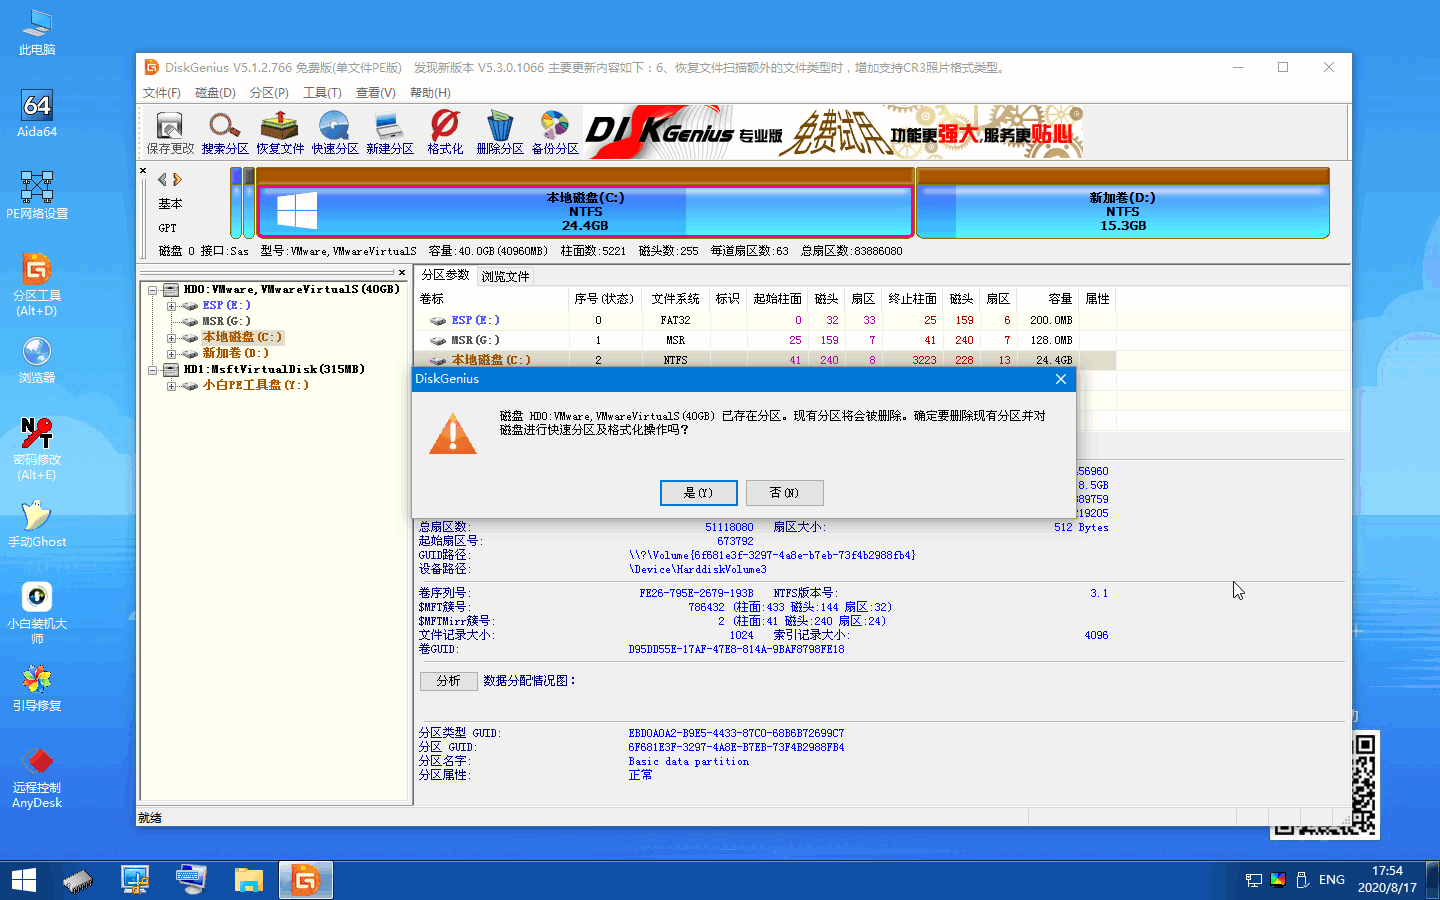Open the 格式化 format tool
Screen dimensions: 1440x900
pos(444,131)
